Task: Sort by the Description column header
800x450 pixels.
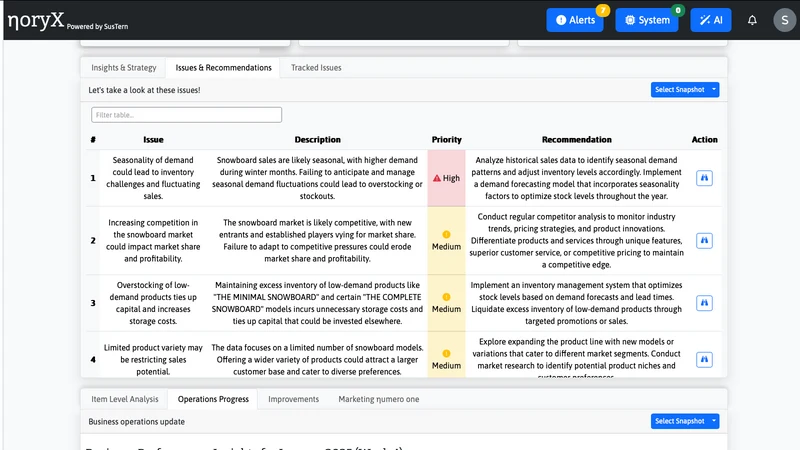Action: 317,140
